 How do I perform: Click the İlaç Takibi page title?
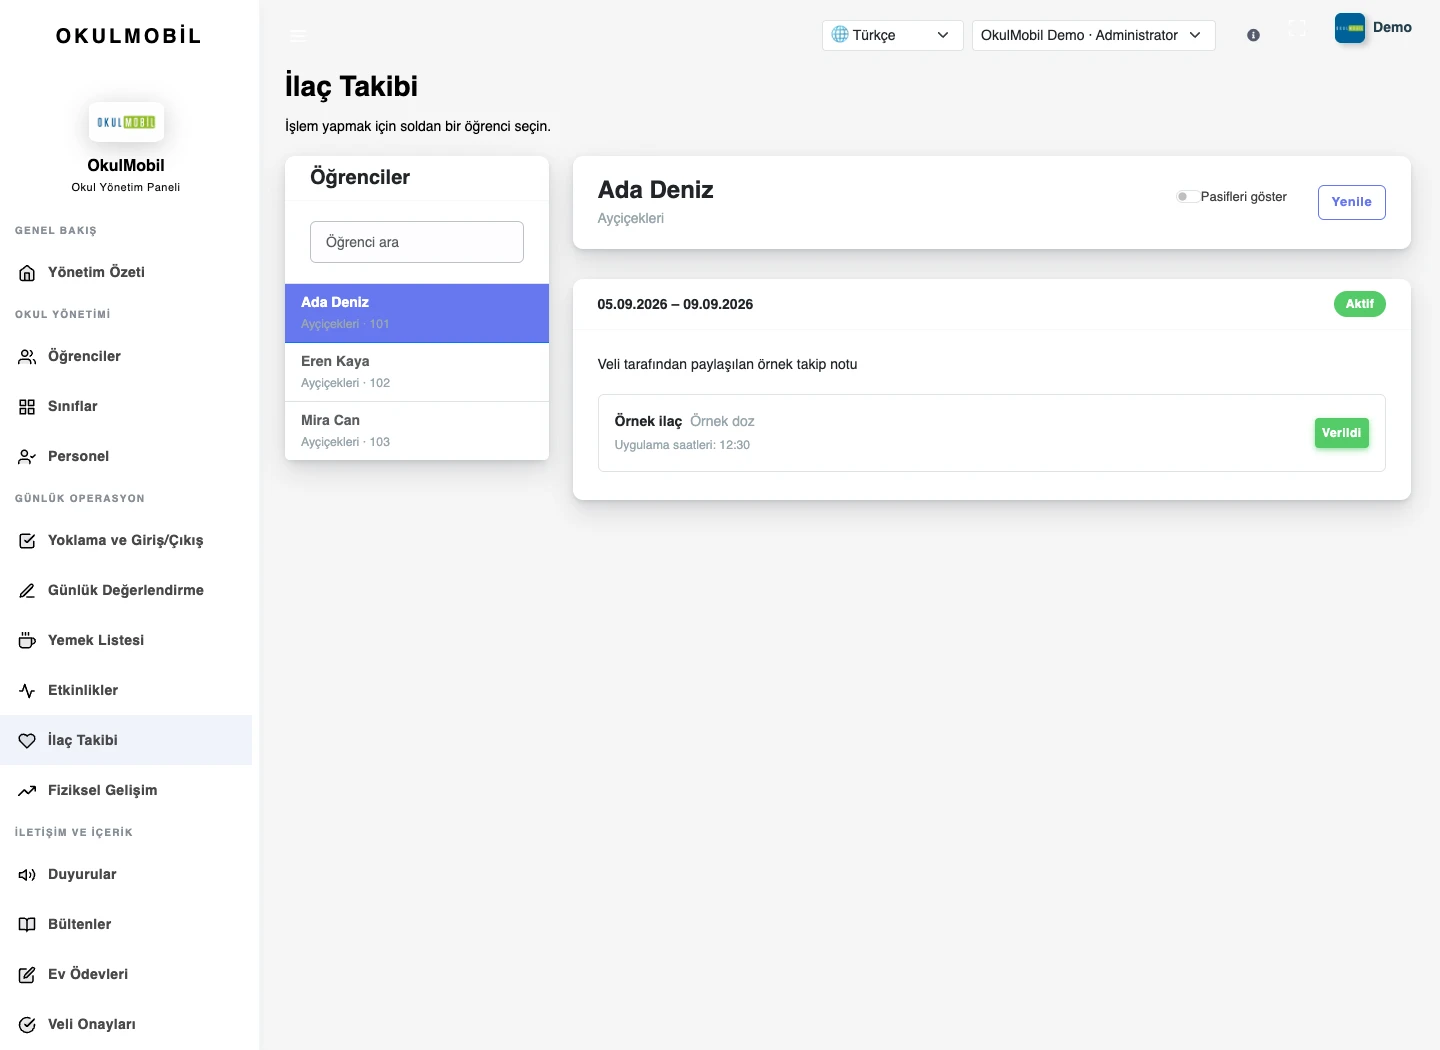point(351,86)
